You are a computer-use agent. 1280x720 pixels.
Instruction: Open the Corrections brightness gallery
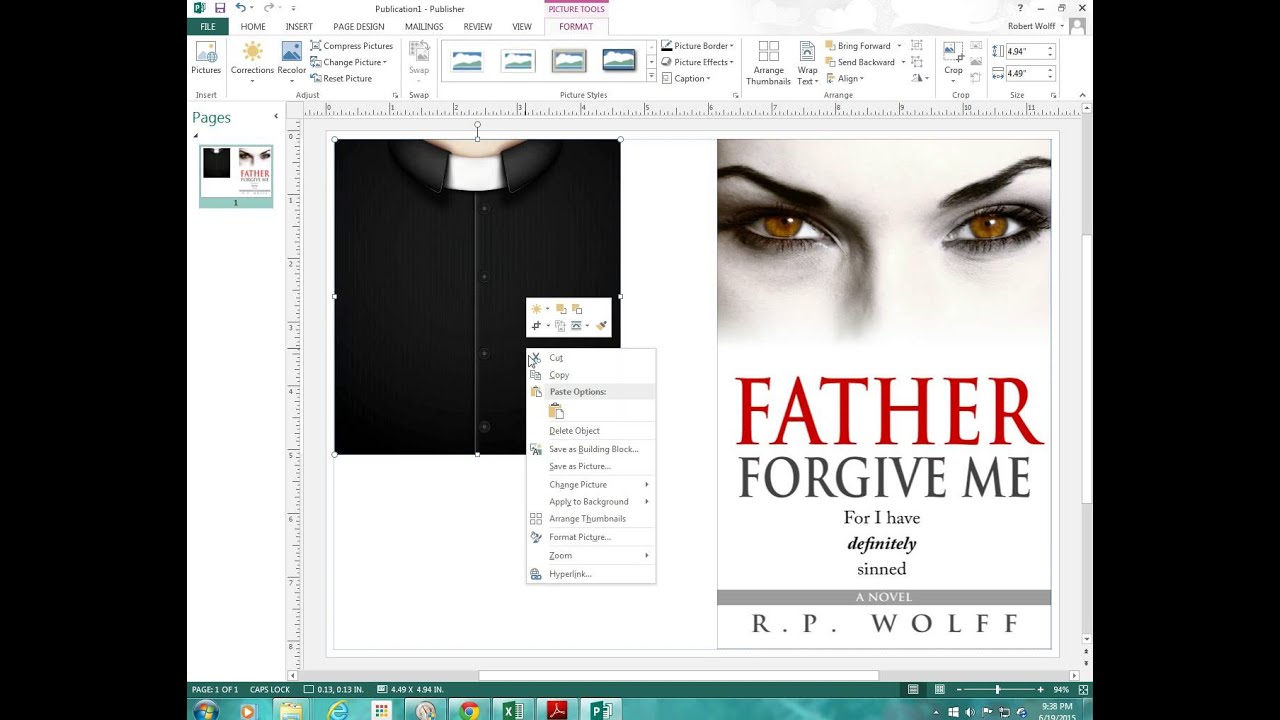[252, 60]
